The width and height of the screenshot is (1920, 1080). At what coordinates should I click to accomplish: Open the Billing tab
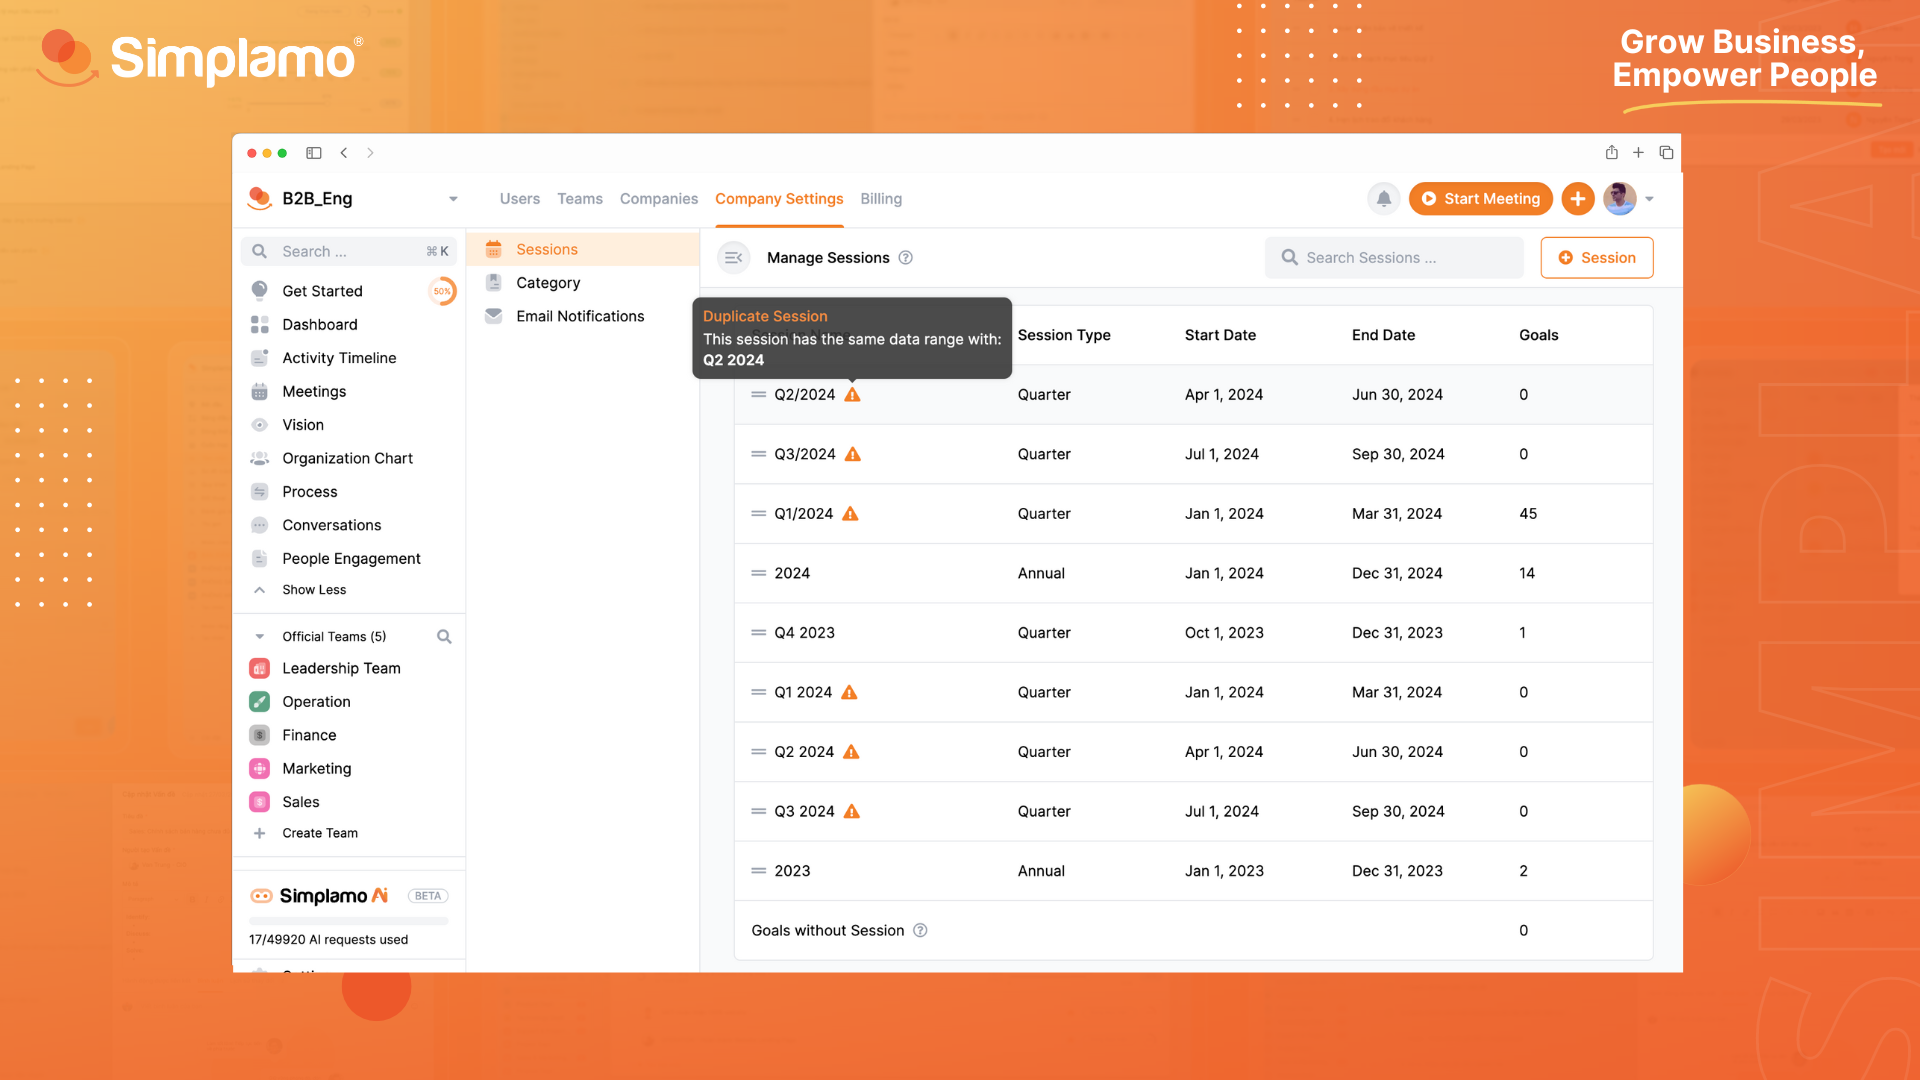coord(881,199)
